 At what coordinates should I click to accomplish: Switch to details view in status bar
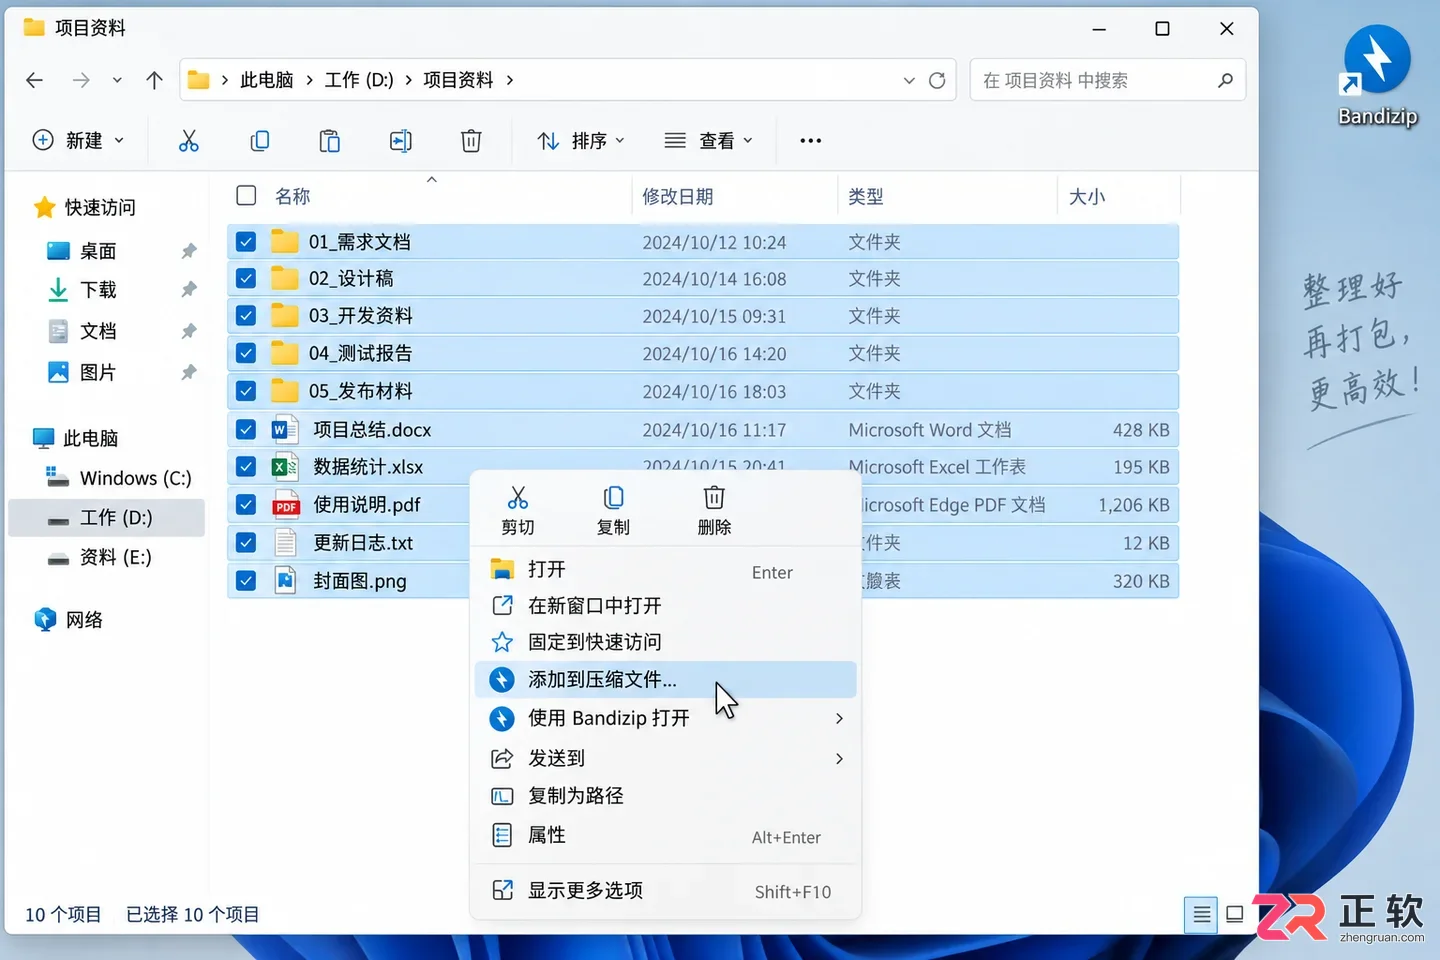(x=1202, y=914)
